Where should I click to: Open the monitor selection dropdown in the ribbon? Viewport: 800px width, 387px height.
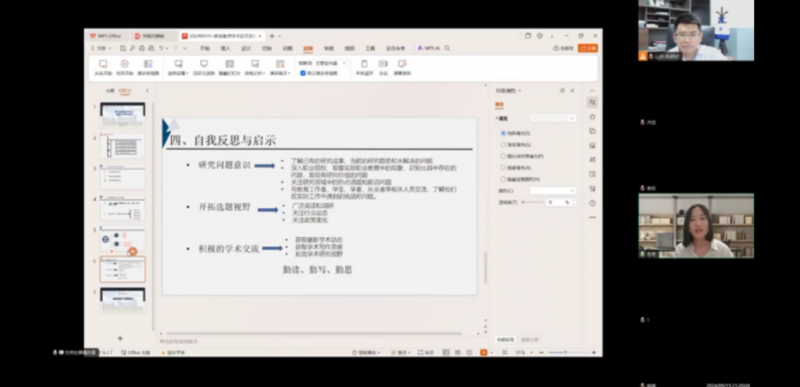click(330, 63)
